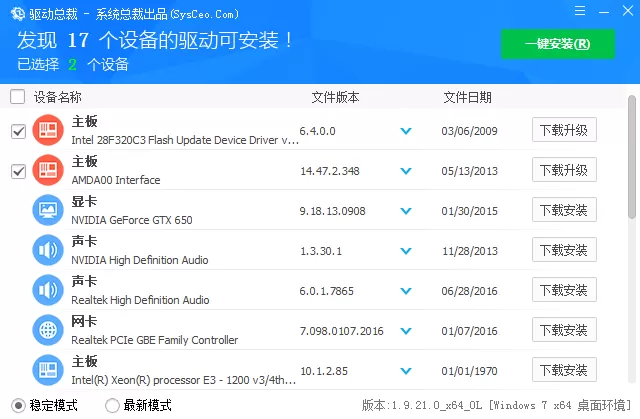This screenshot has width=640, height=419.
Task: Open the hamburger menu in title bar
Action: [580, 11]
